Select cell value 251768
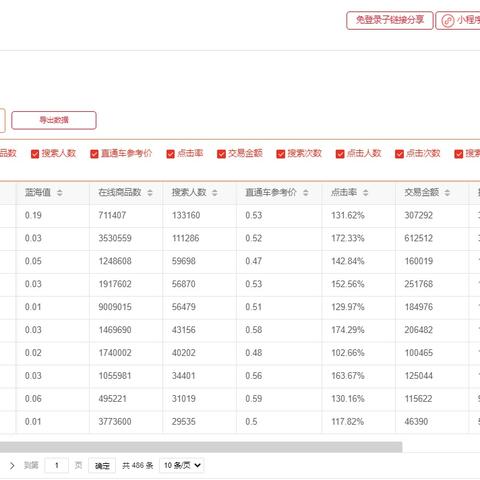This screenshot has width=480, height=480. coord(419,284)
